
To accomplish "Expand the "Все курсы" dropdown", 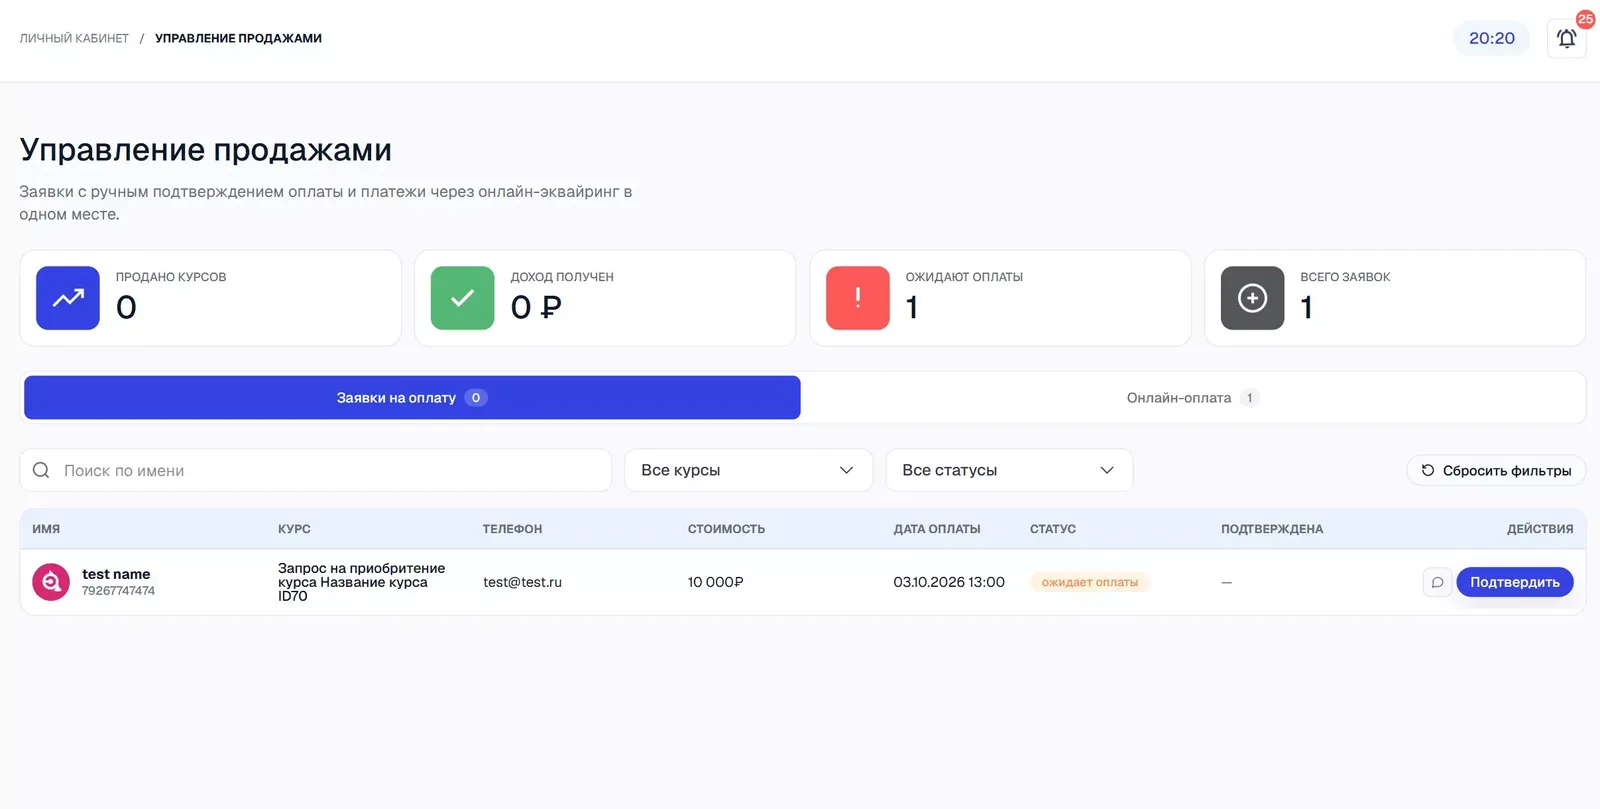I will coord(748,470).
